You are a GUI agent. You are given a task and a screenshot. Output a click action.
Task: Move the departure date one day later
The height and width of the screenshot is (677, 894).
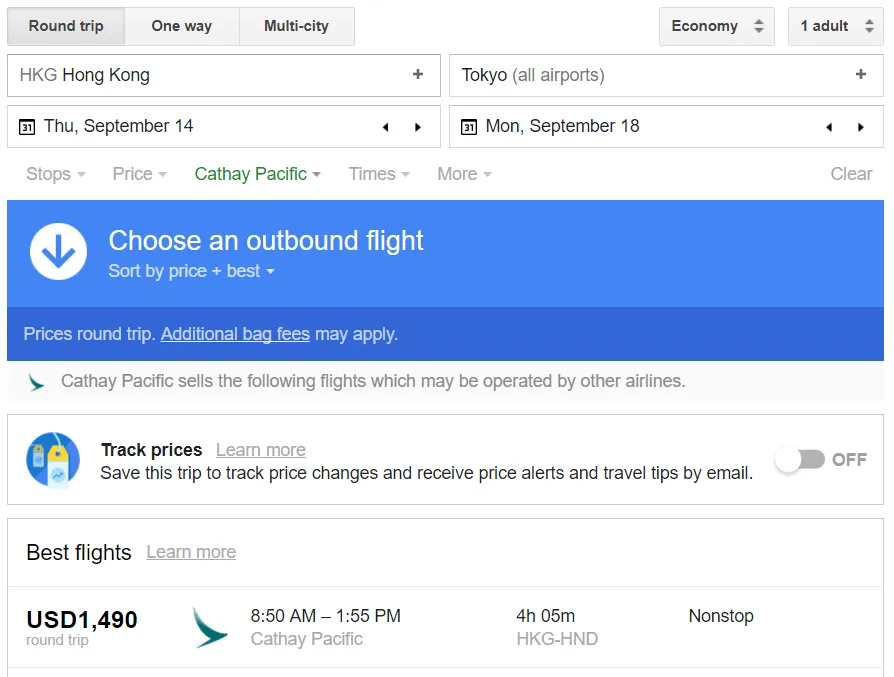click(418, 127)
